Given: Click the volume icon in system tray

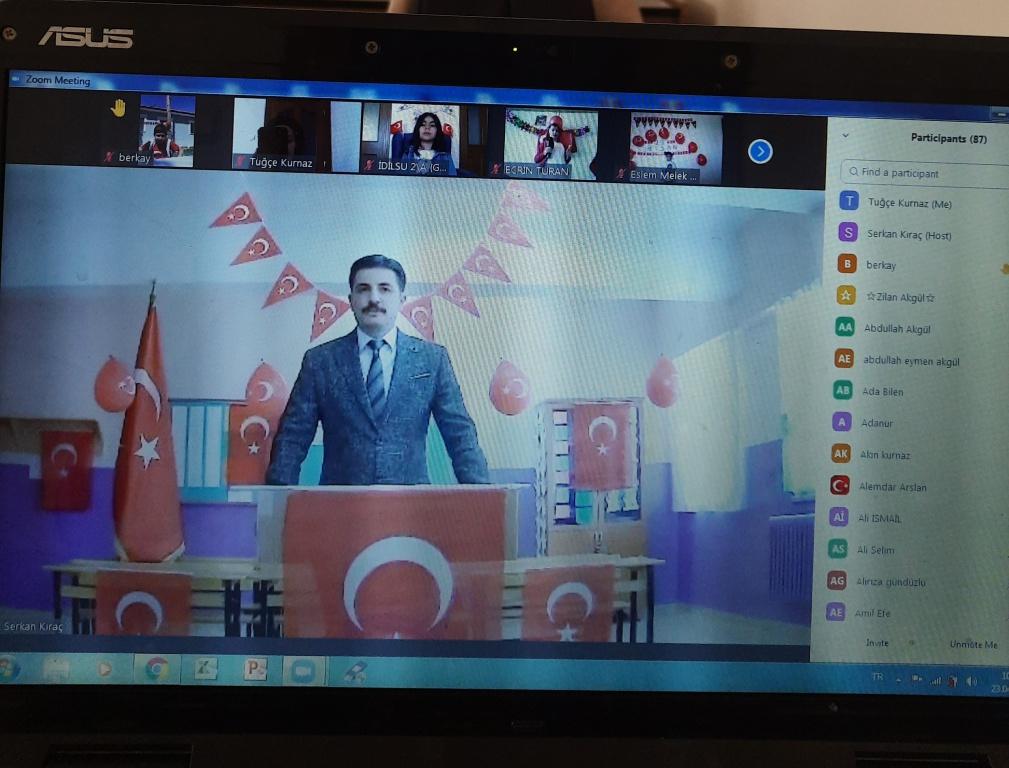Looking at the screenshot, I should click(970, 680).
